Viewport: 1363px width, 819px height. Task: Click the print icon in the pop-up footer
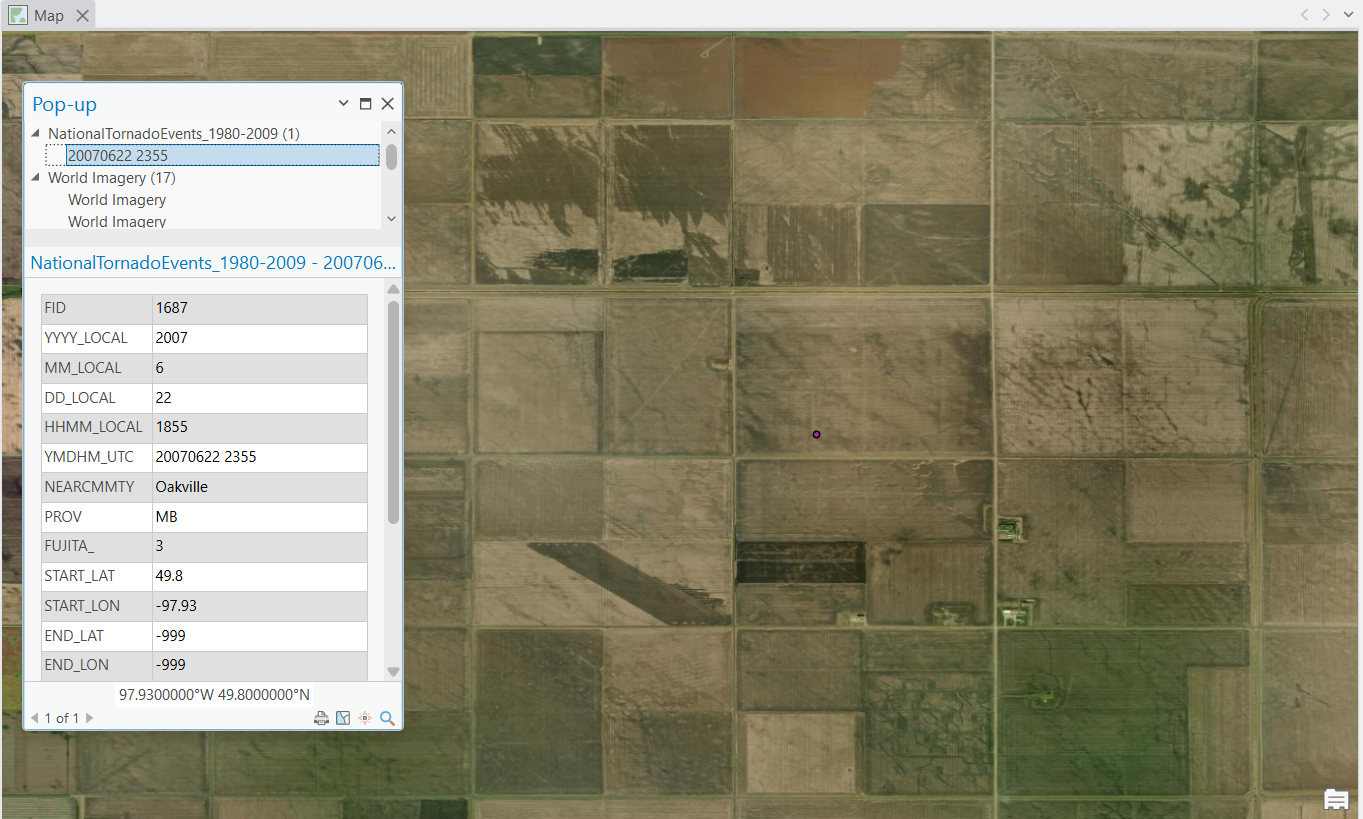(321, 718)
